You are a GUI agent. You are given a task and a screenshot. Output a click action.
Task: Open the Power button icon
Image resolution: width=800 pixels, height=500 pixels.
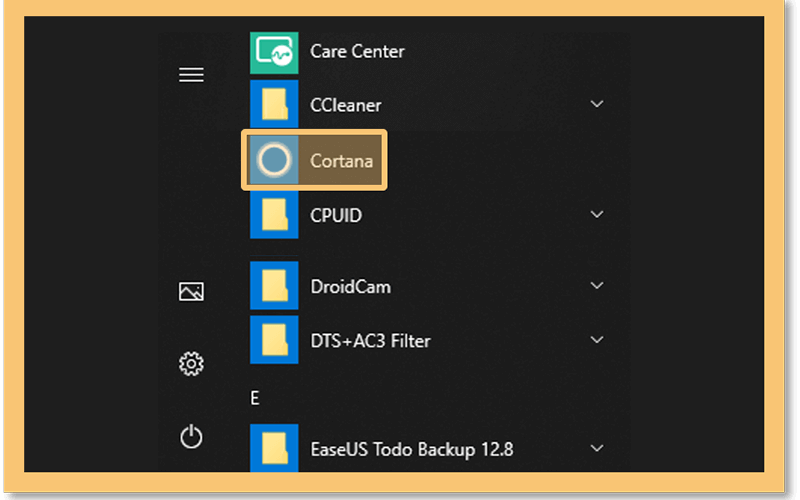(x=191, y=437)
